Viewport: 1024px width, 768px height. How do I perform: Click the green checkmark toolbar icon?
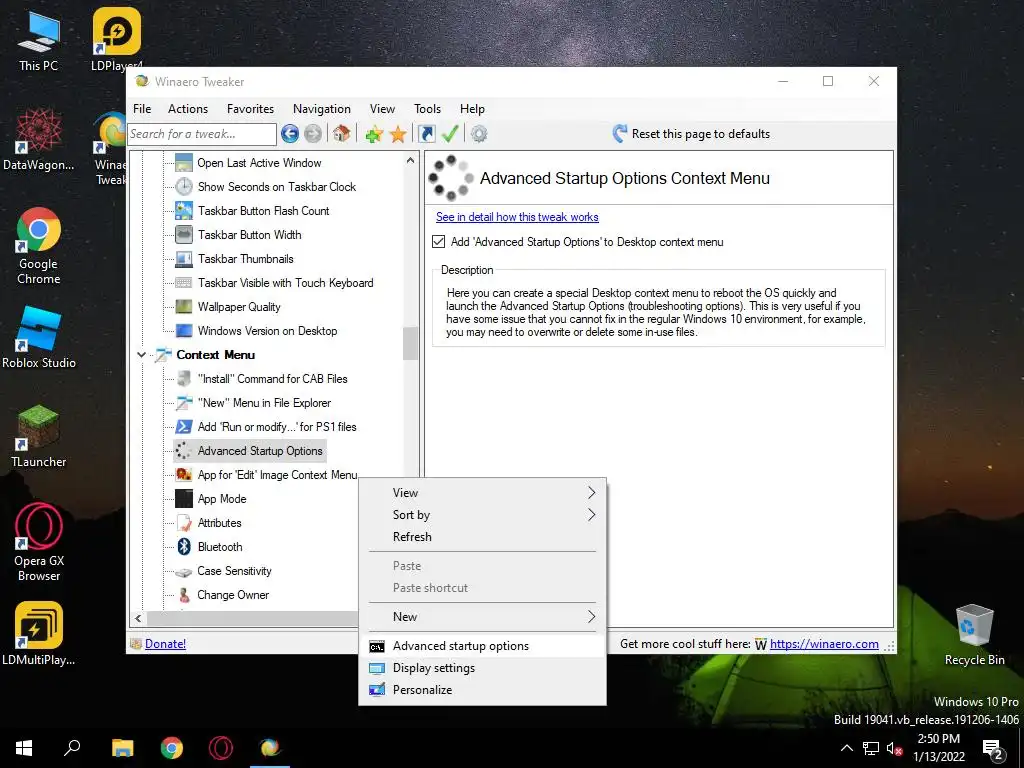(x=450, y=134)
